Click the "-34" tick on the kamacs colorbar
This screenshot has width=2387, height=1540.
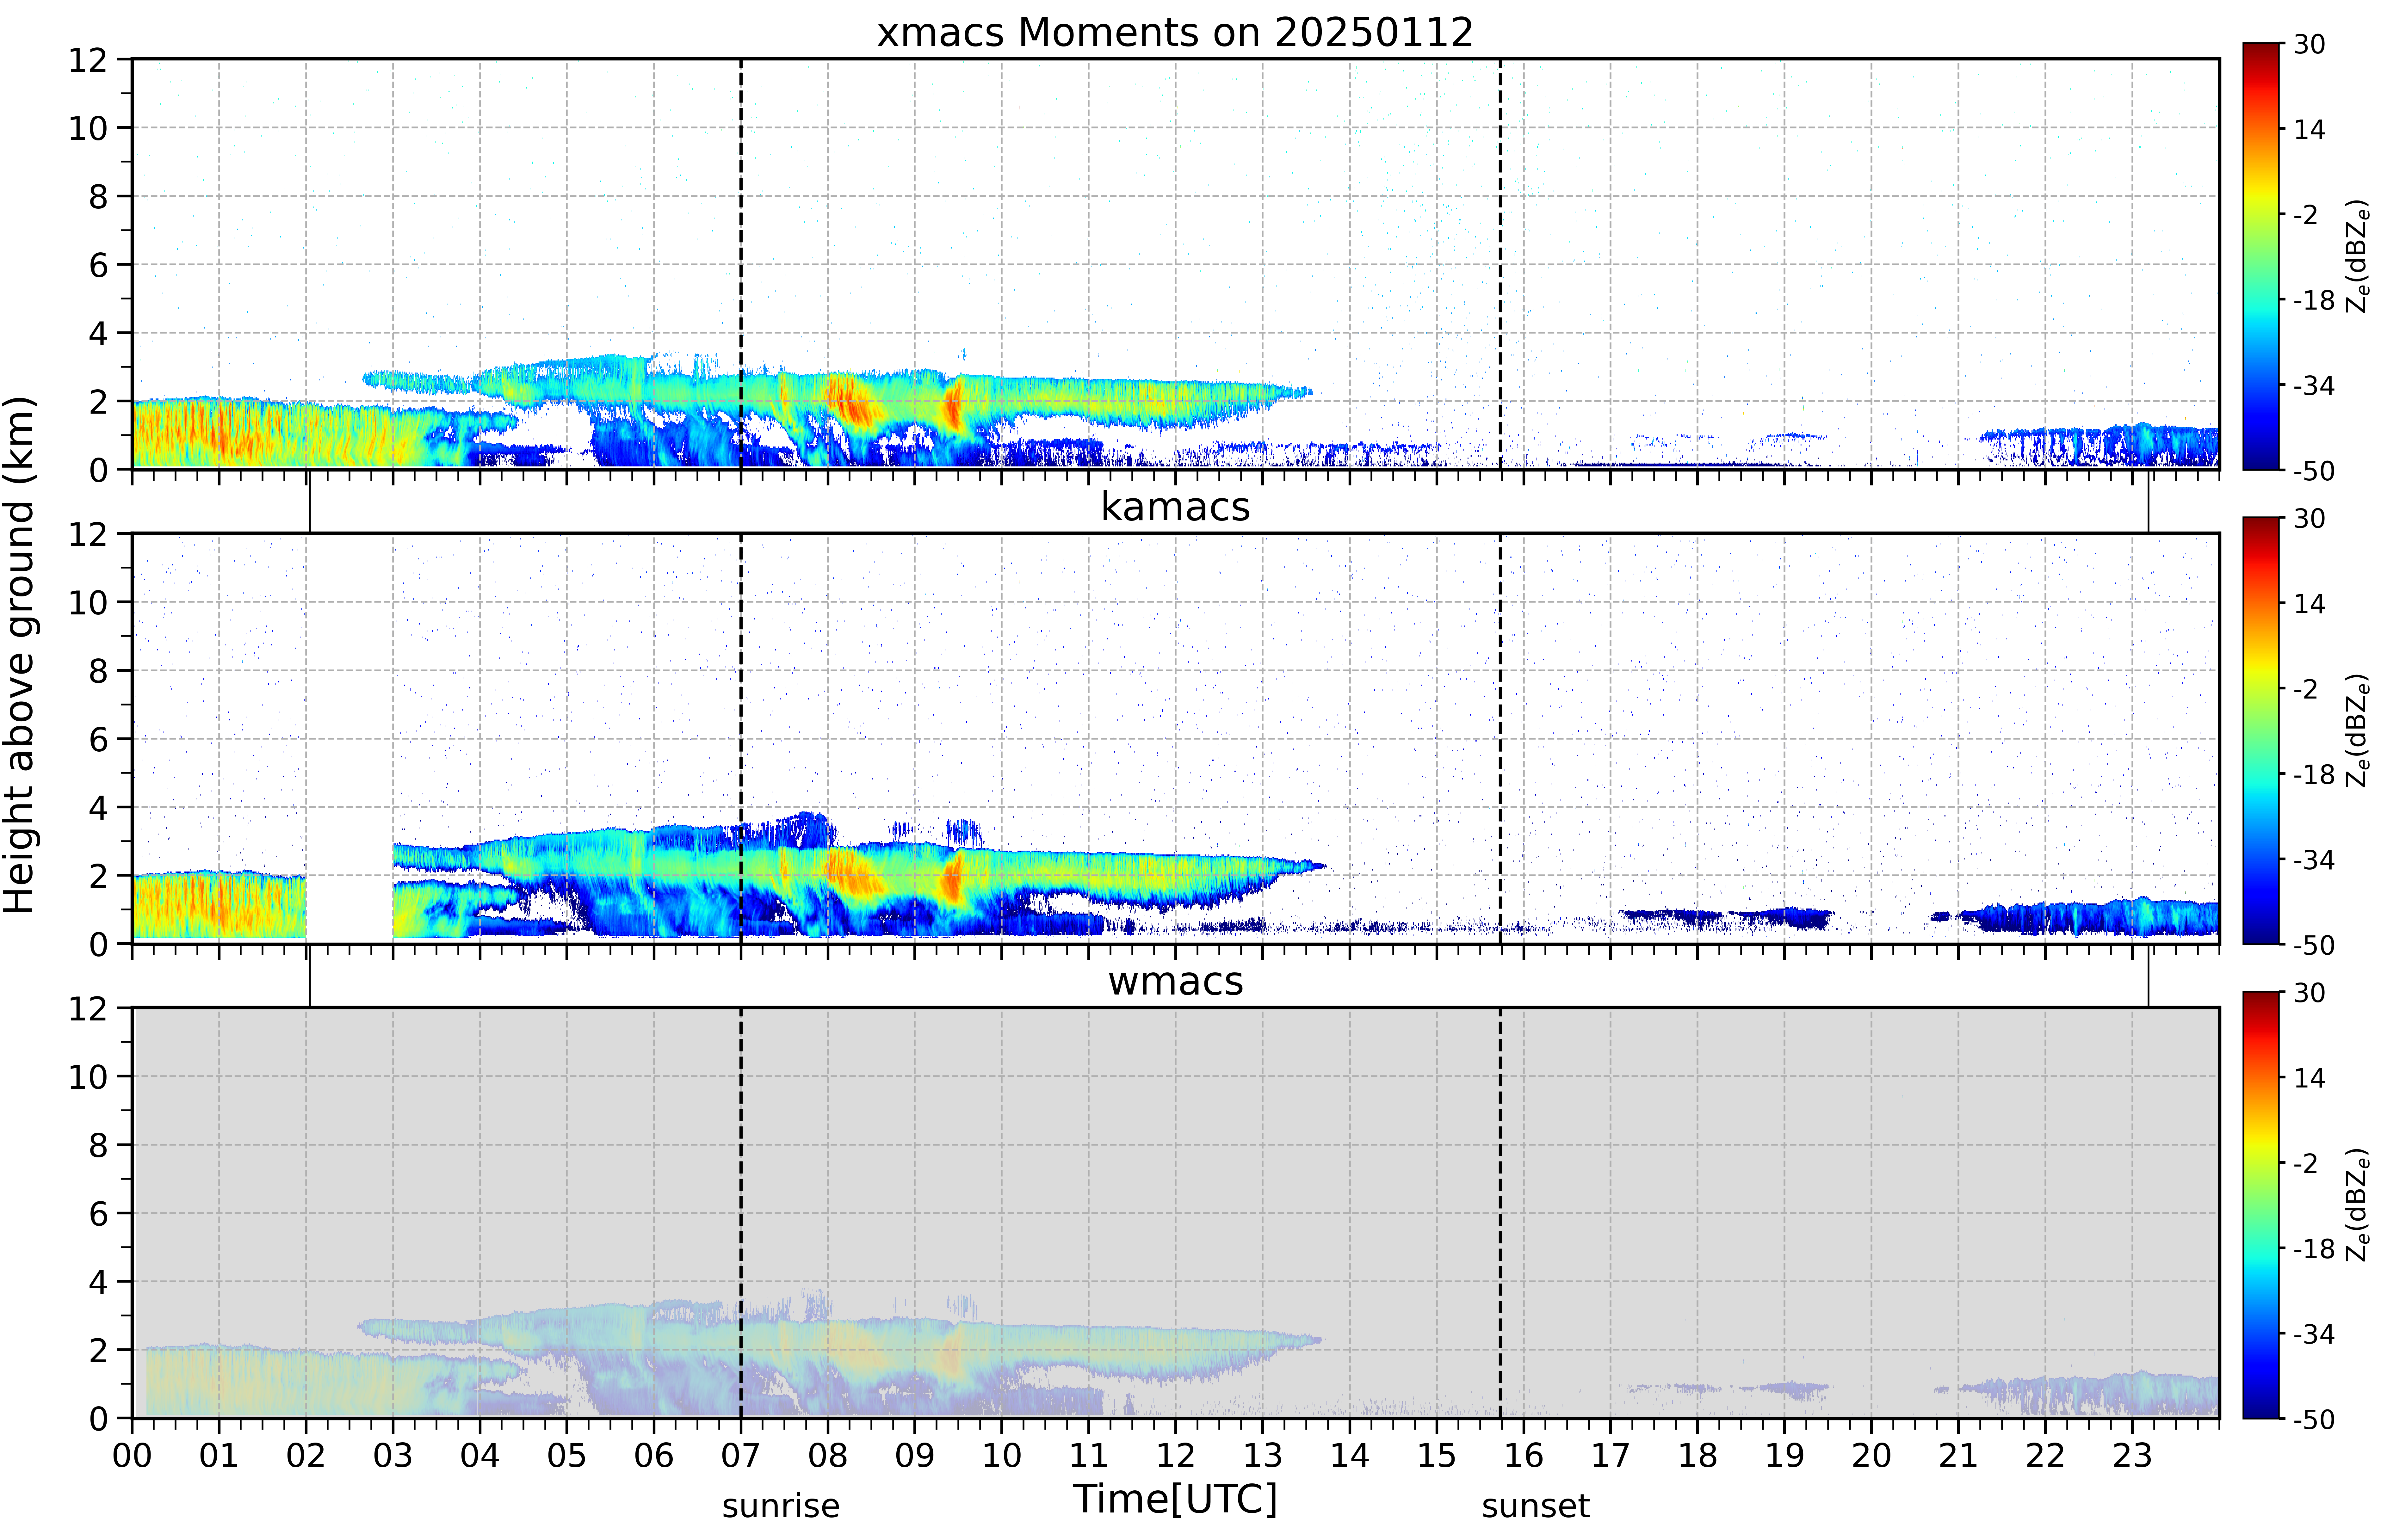coord(2314,860)
